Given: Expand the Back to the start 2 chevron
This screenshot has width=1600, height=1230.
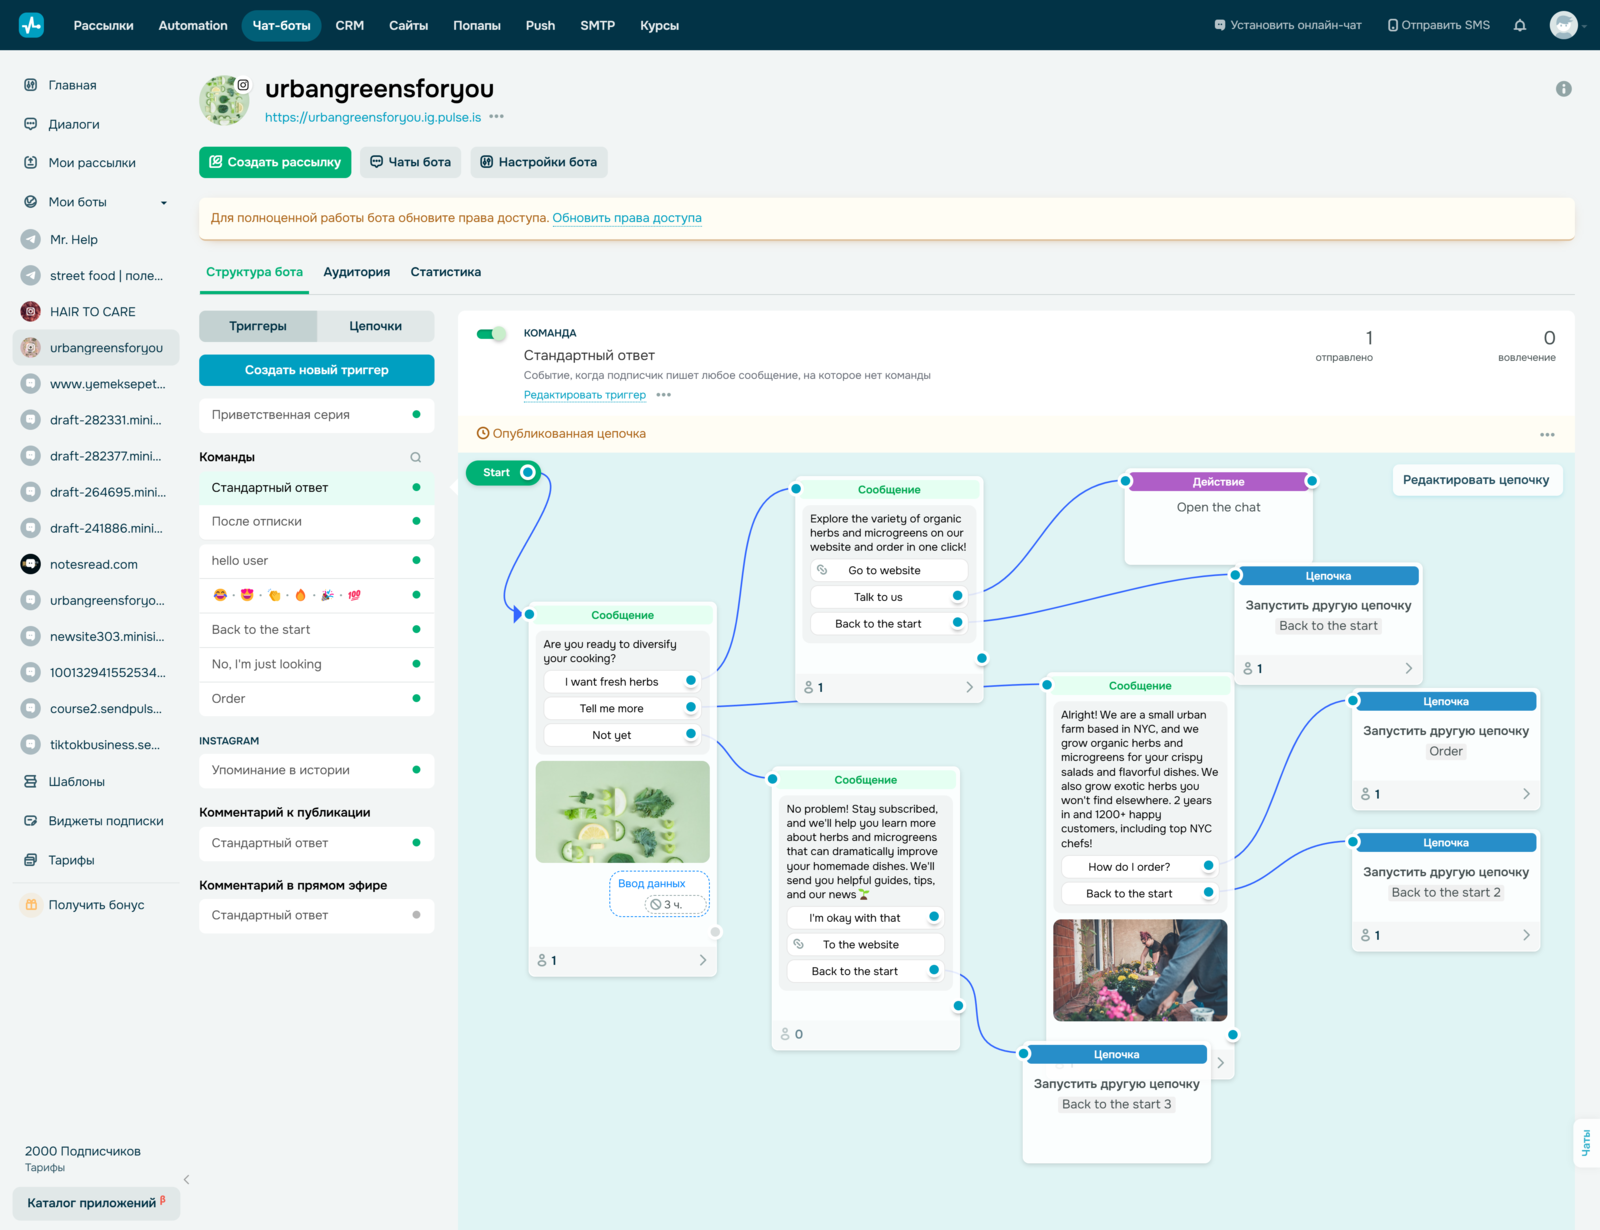Looking at the screenshot, I should click(1527, 935).
